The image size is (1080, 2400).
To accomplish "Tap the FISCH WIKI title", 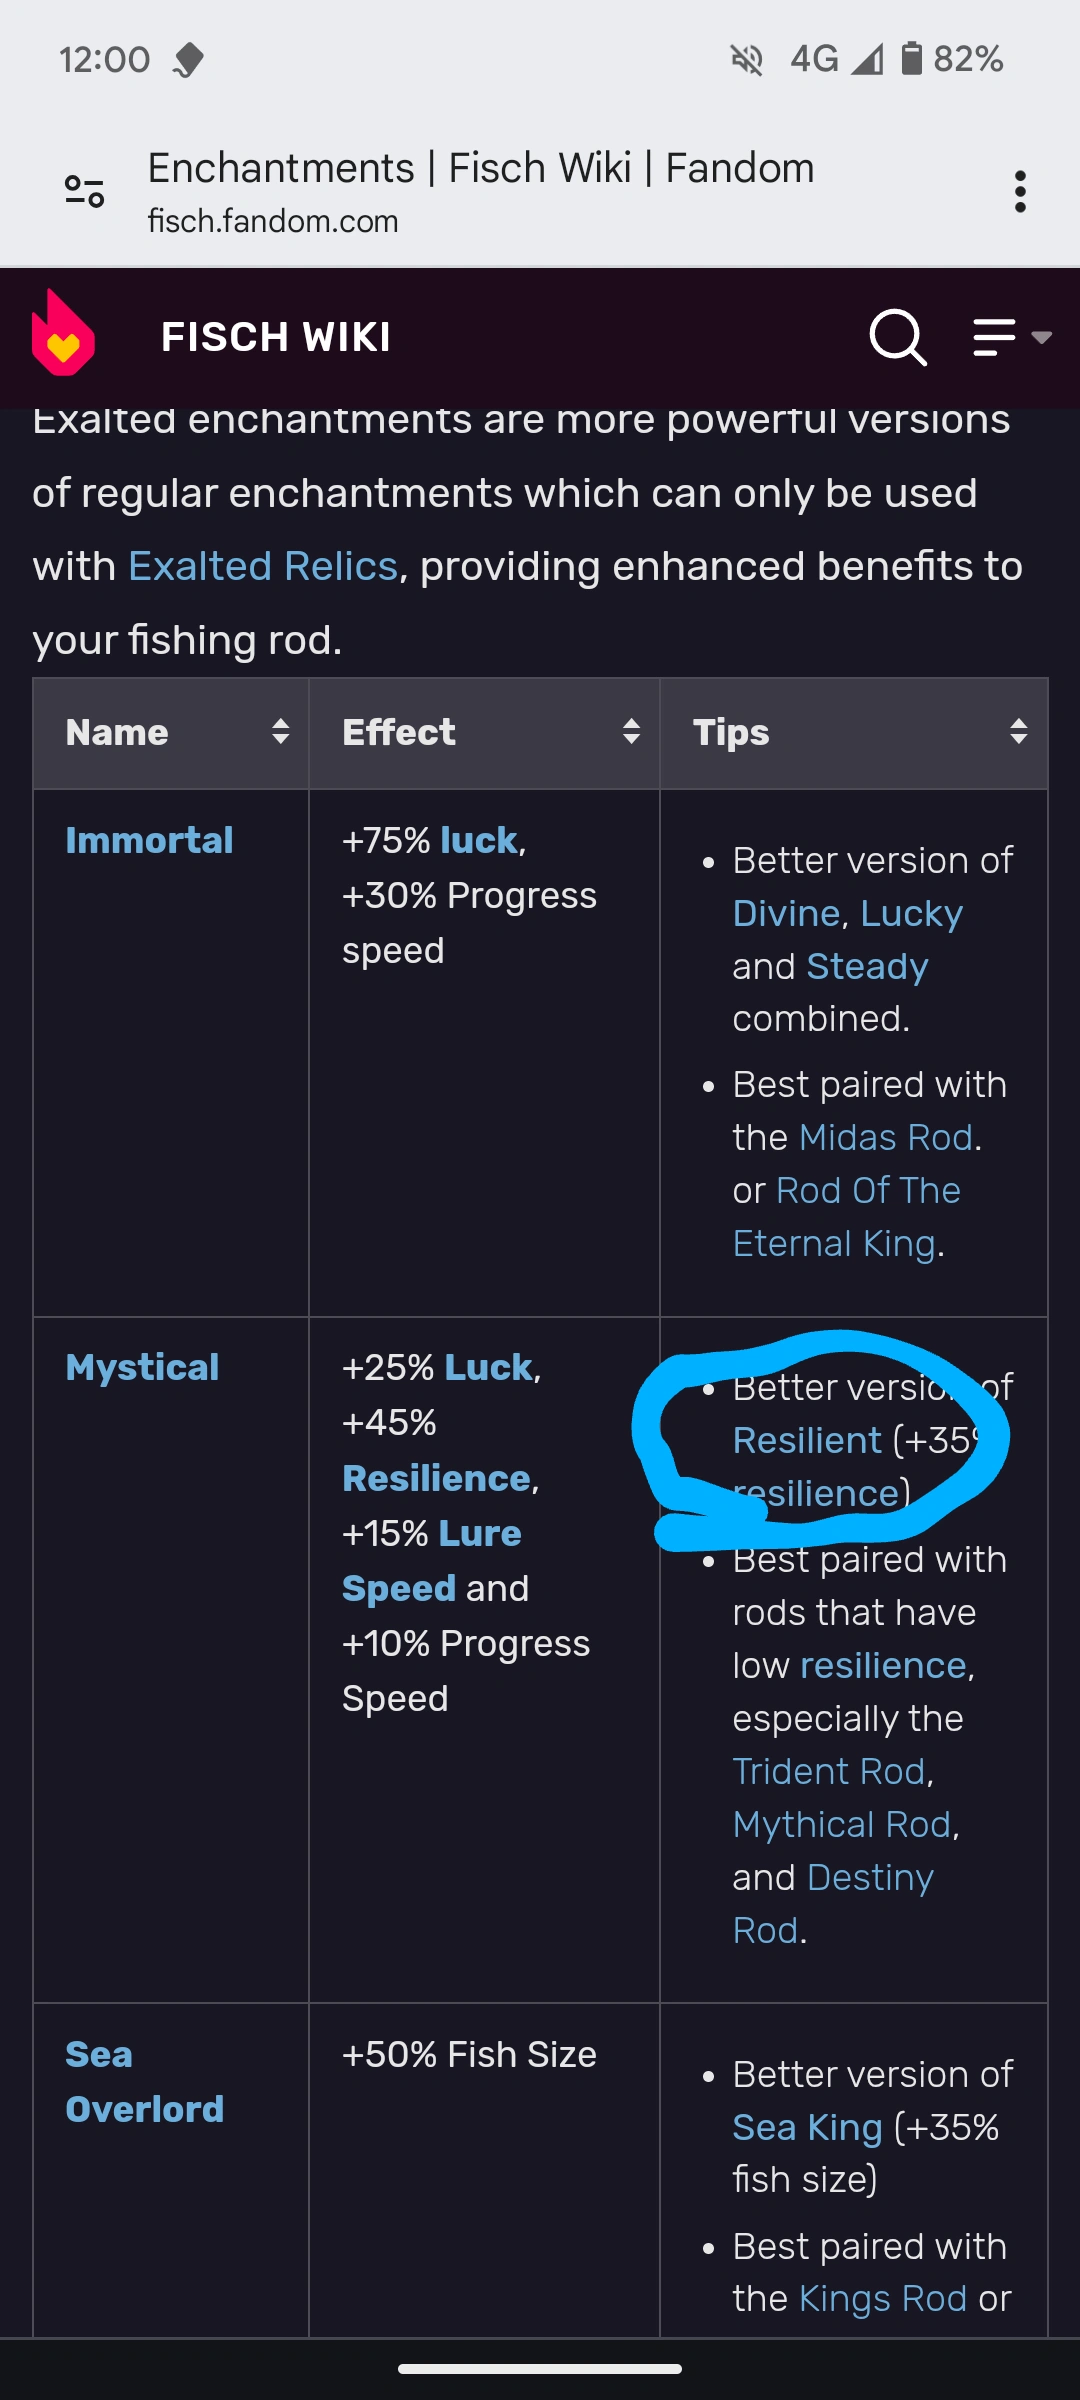I will [276, 337].
